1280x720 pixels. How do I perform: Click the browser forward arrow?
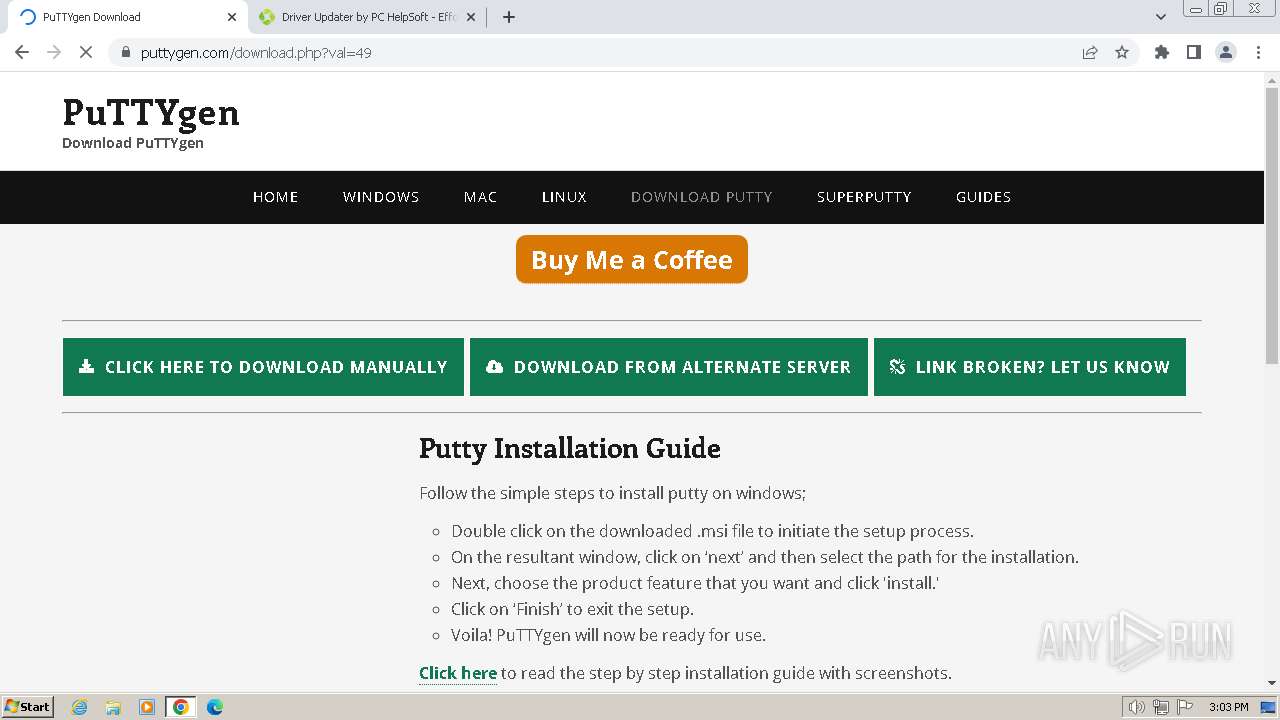click(54, 52)
